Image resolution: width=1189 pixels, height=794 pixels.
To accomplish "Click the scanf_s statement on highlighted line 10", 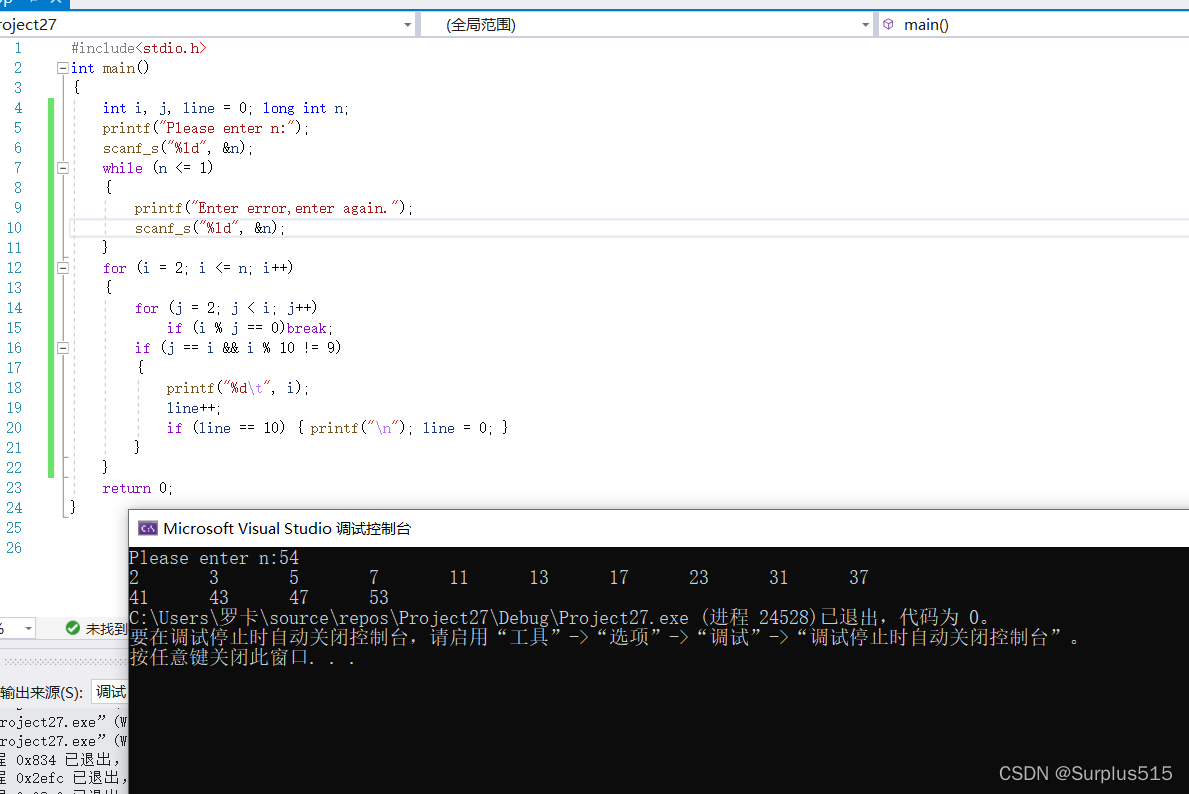I will pyautogui.click(x=209, y=228).
